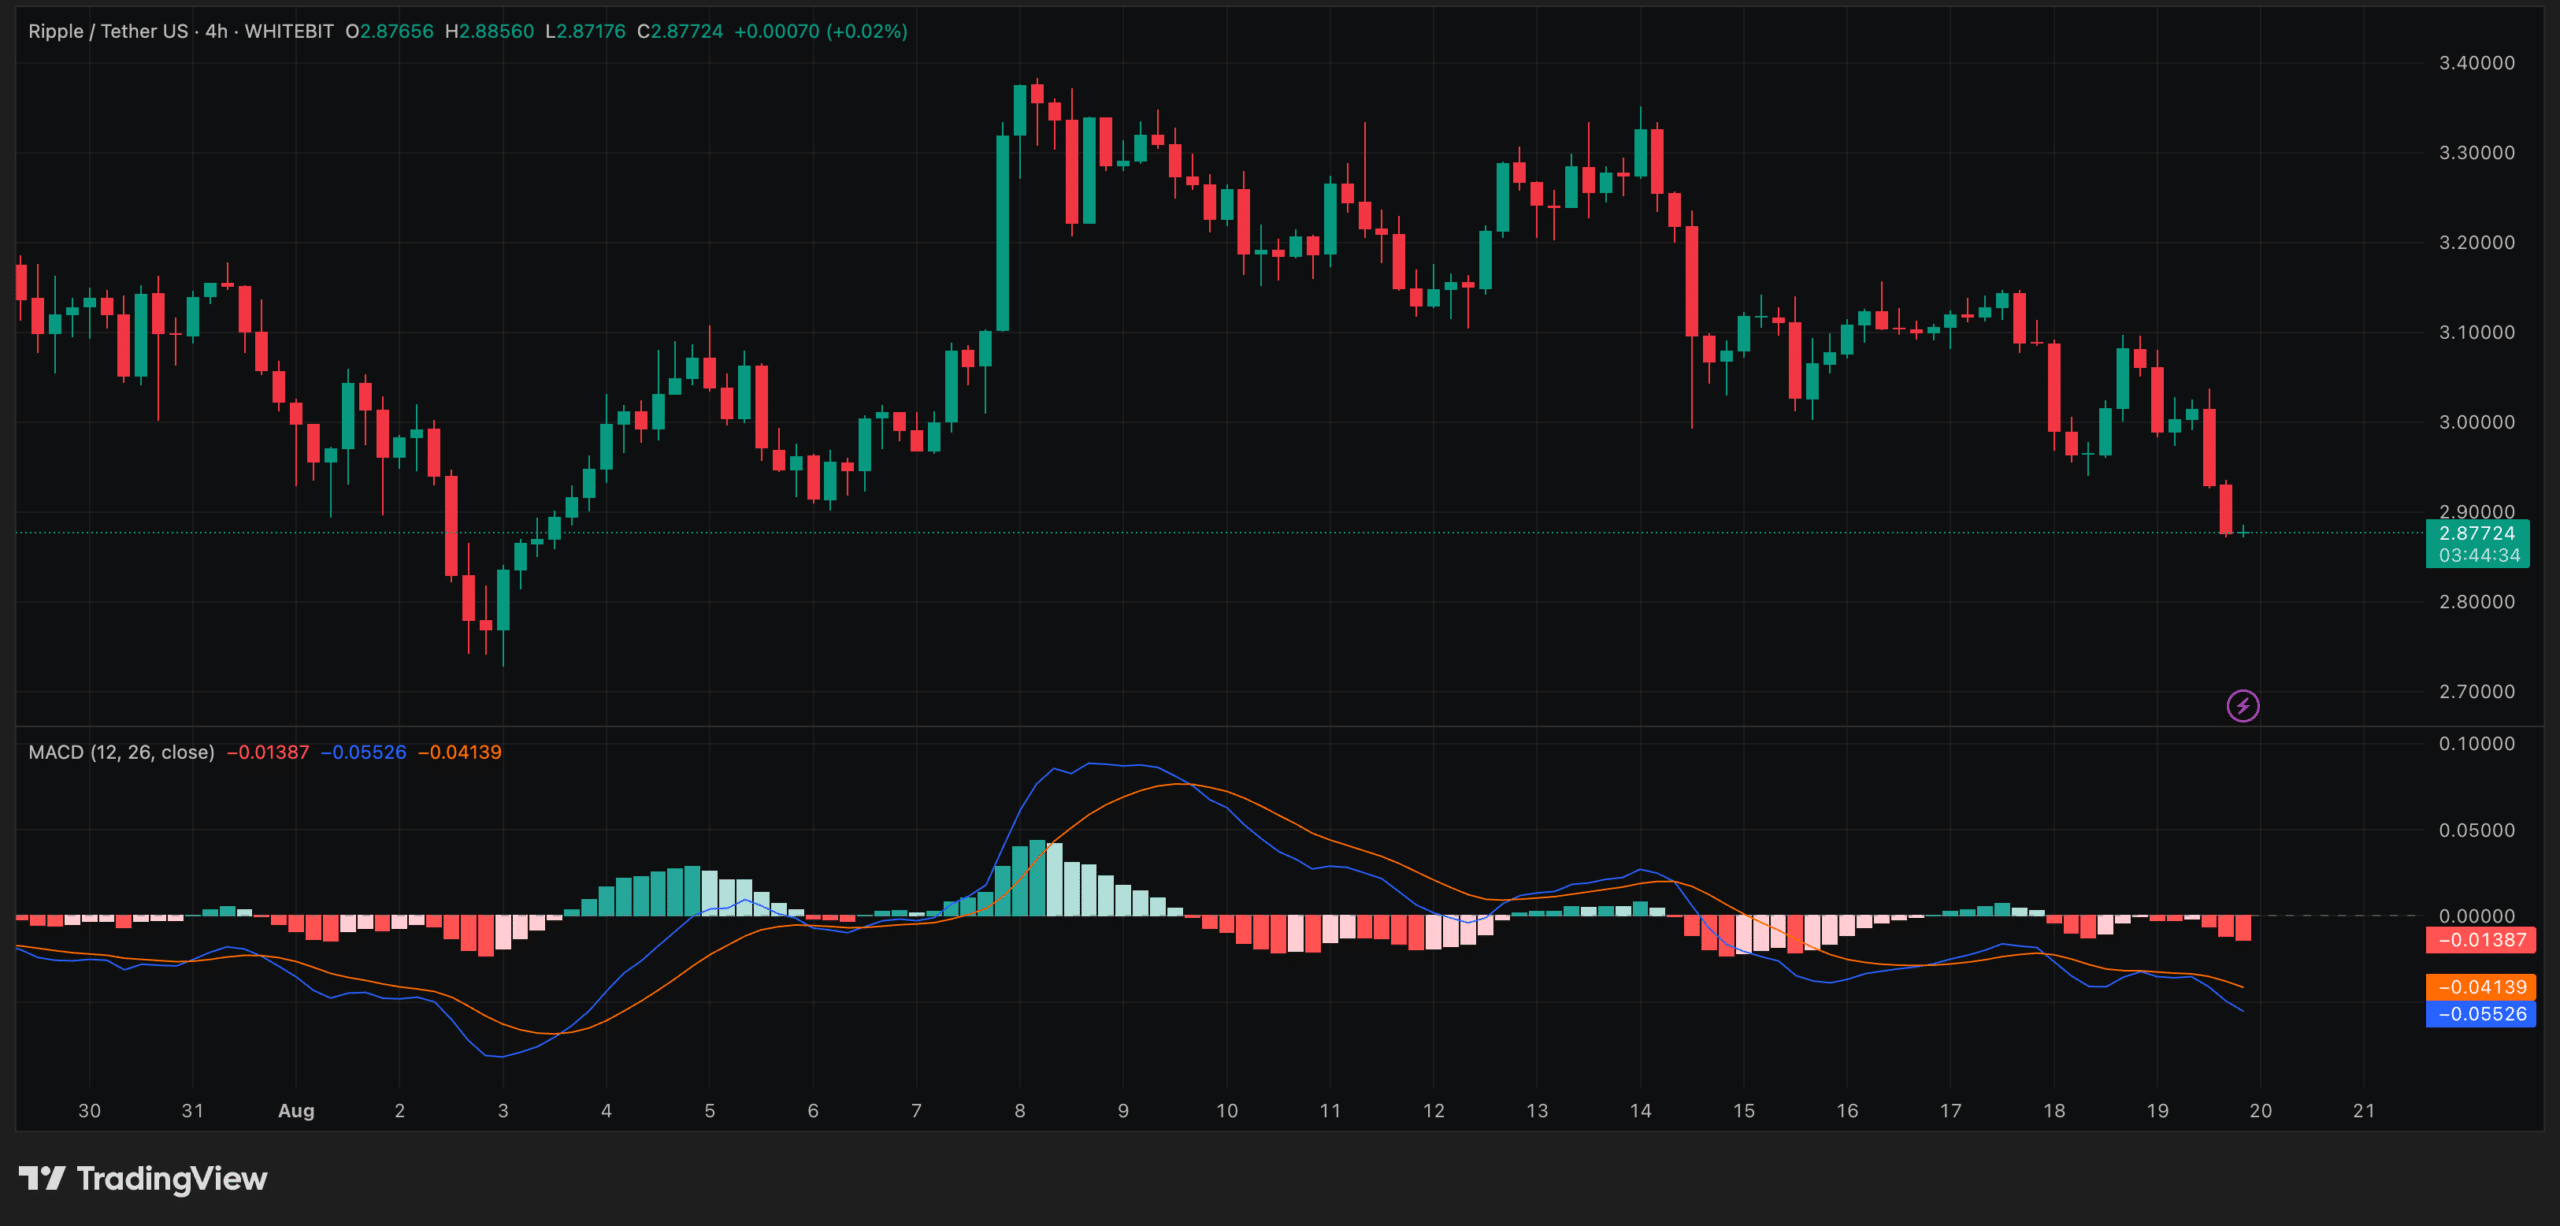Click the 20 date label on time axis

(x=2260, y=1110)
